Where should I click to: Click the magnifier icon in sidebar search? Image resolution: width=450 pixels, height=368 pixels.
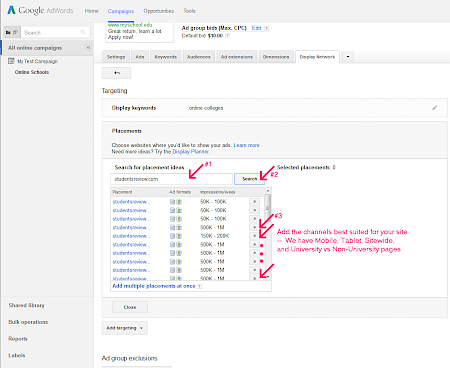(x=83, y=32)
